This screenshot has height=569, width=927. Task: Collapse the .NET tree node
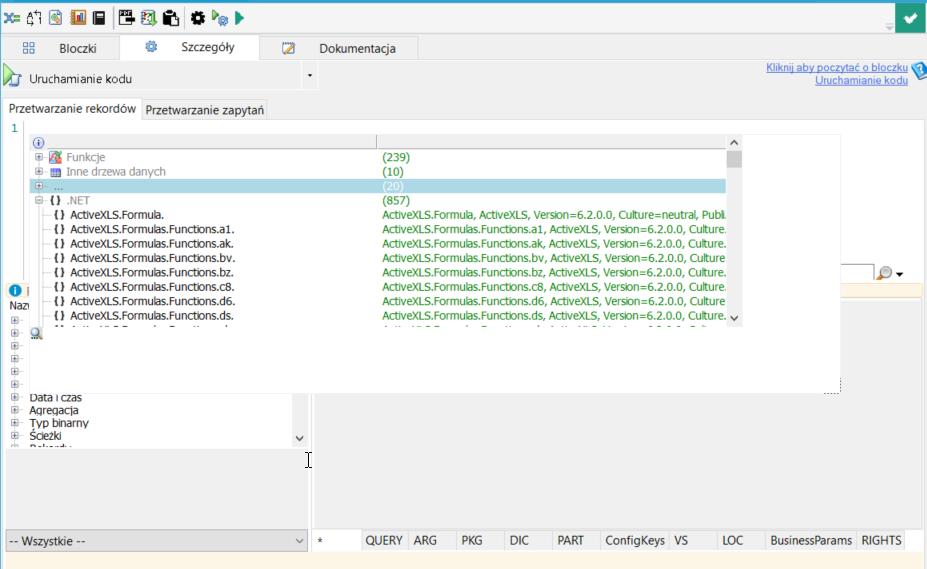39,201
